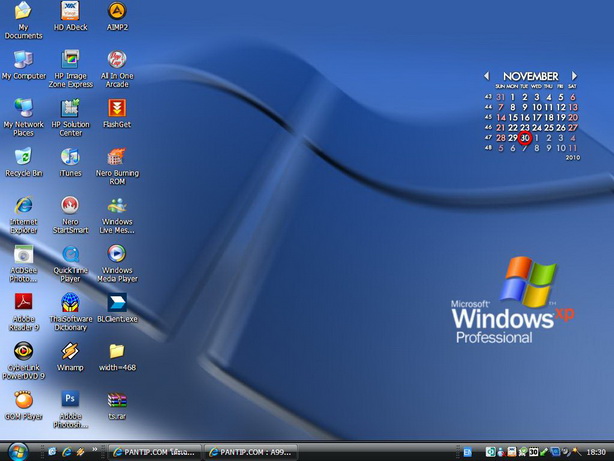
Task: Launch GOM Player desktop icon
Action: pyautogui.click(x=23, y=400)
